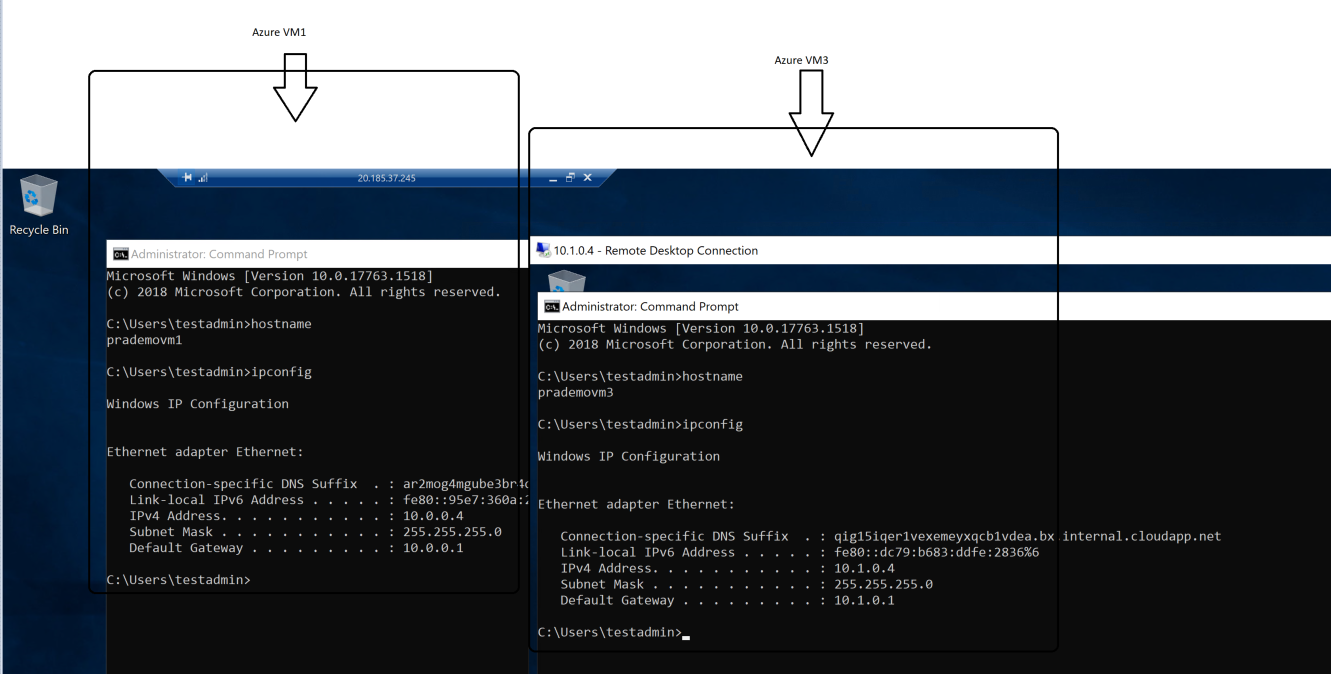
Task: Click the blinking prompt cursor in VM3 window
Action: coord(686,636)
